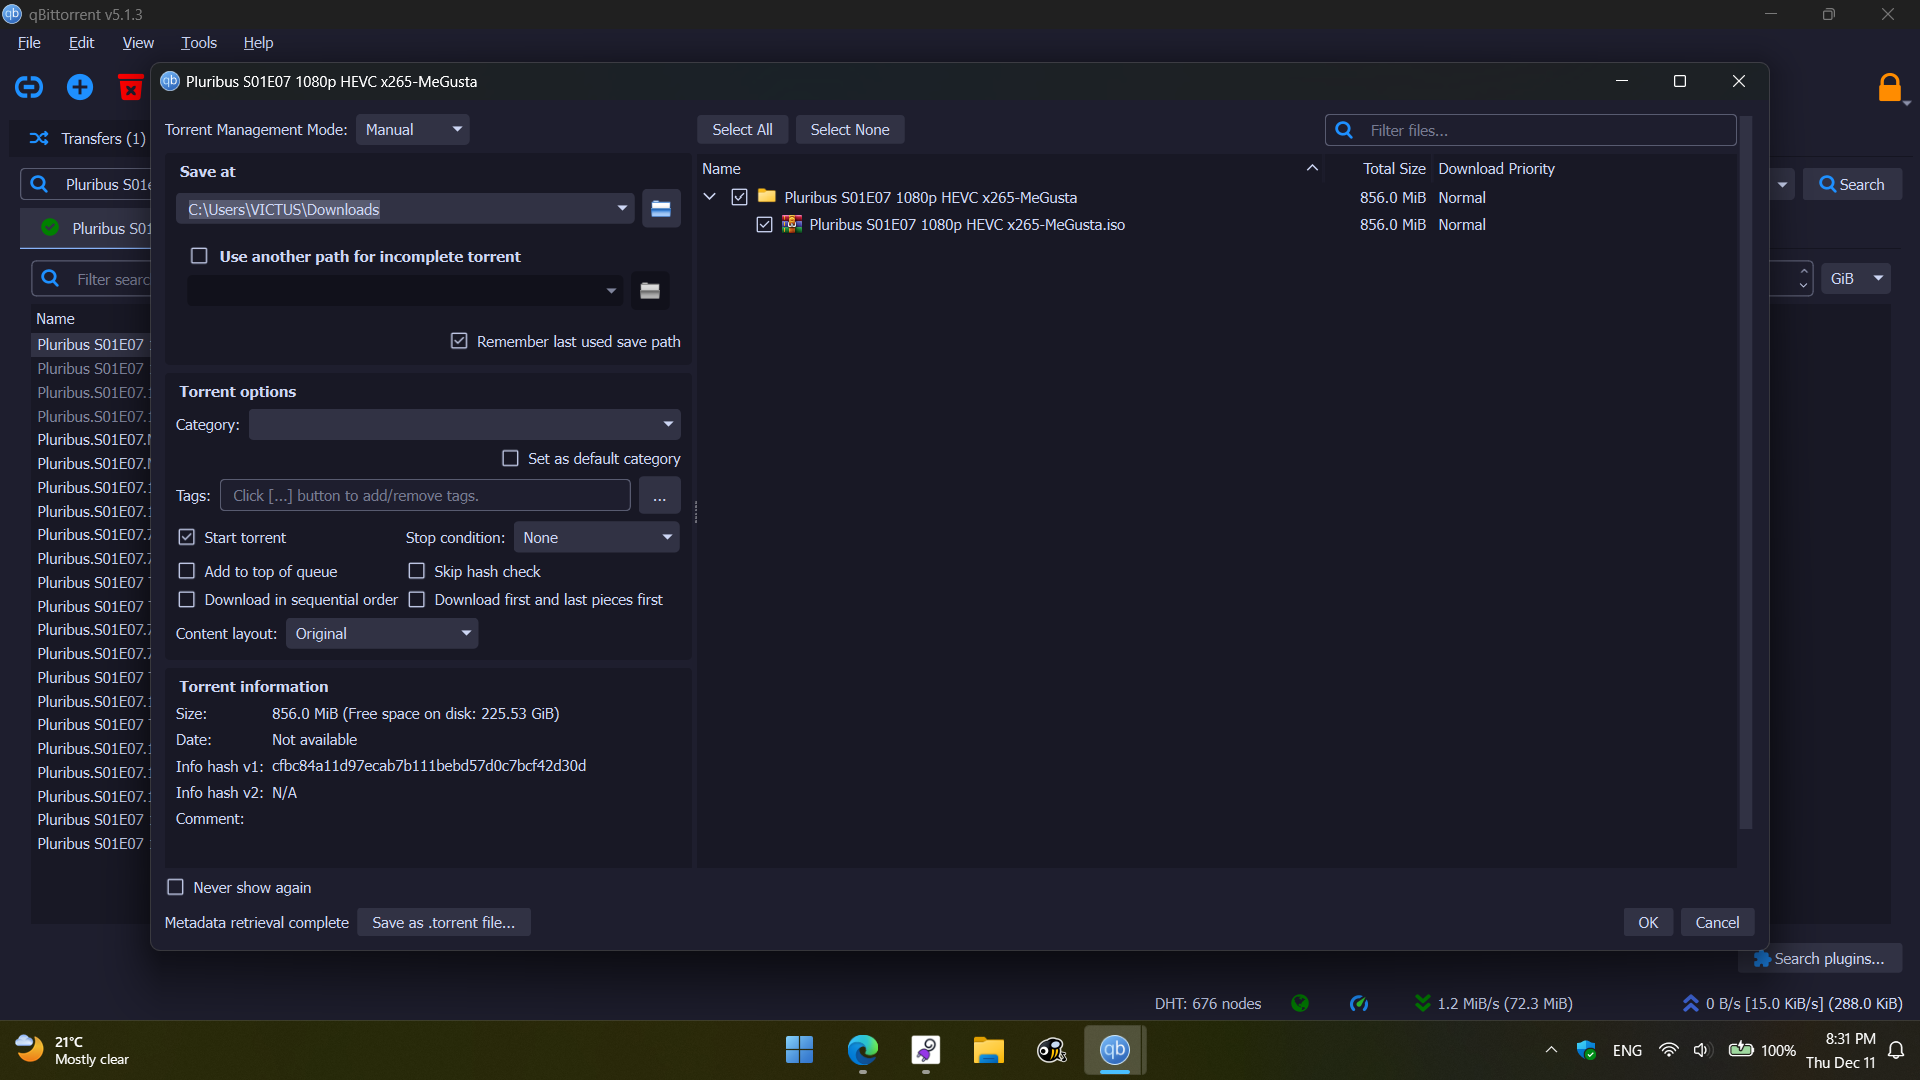The height and width of the screenshot is (1080, 1920).
Task: Open the Tools menu
Action: pos(198,42)
